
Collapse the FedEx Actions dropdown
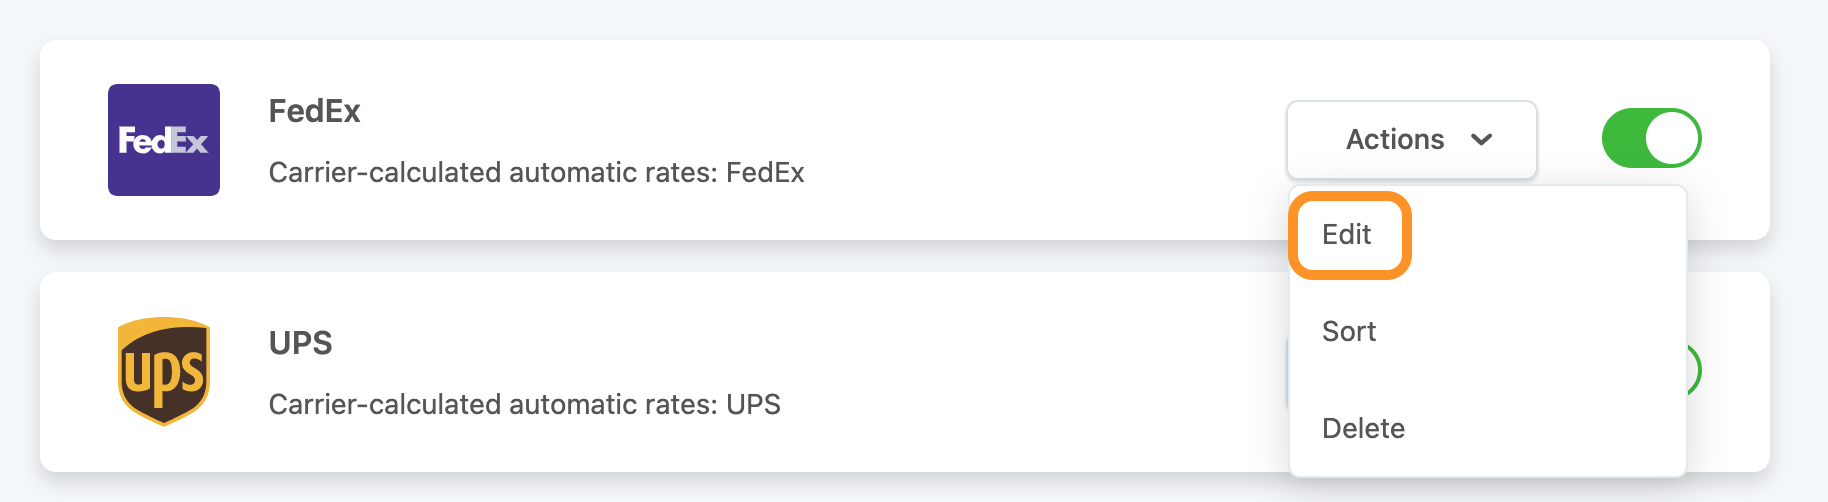point(1411,139)
